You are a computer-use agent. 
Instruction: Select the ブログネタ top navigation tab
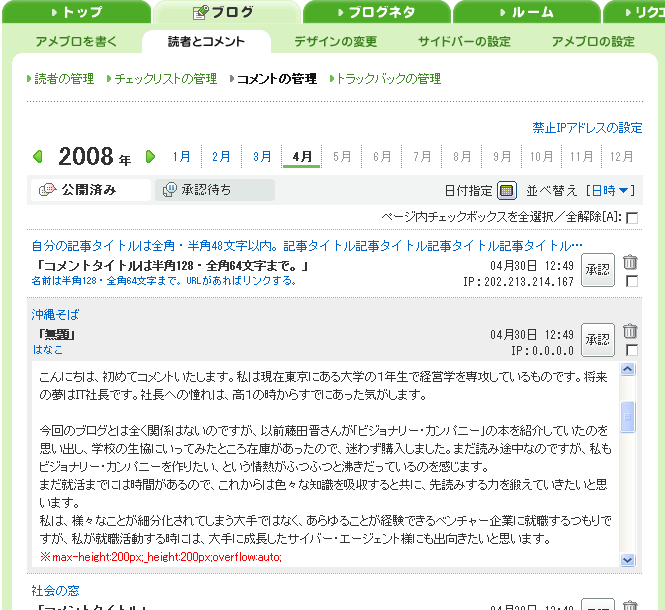pyautogui.click(x=377, y=12)
